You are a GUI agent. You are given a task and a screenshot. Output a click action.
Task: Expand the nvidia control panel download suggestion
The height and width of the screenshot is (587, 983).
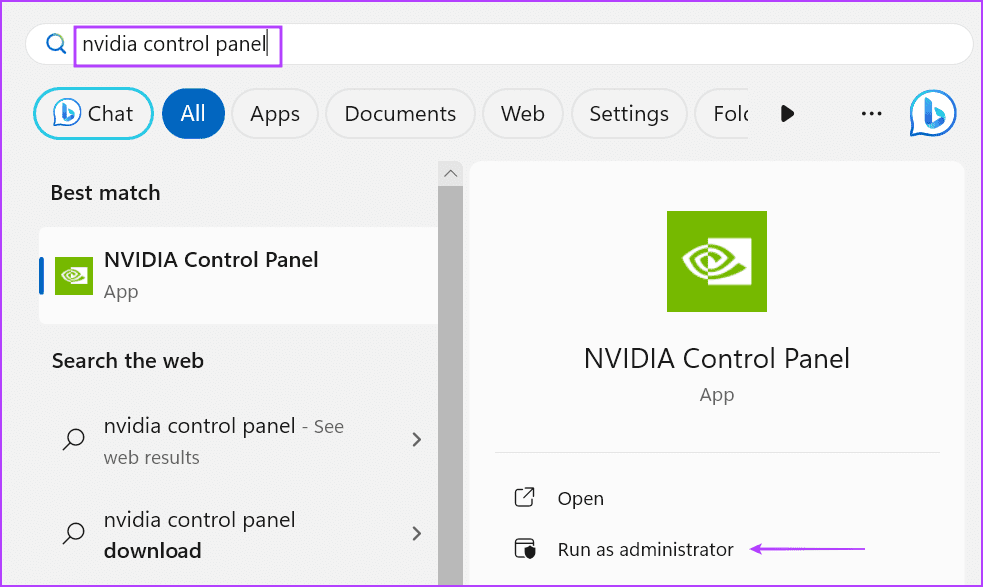(417, 534)
